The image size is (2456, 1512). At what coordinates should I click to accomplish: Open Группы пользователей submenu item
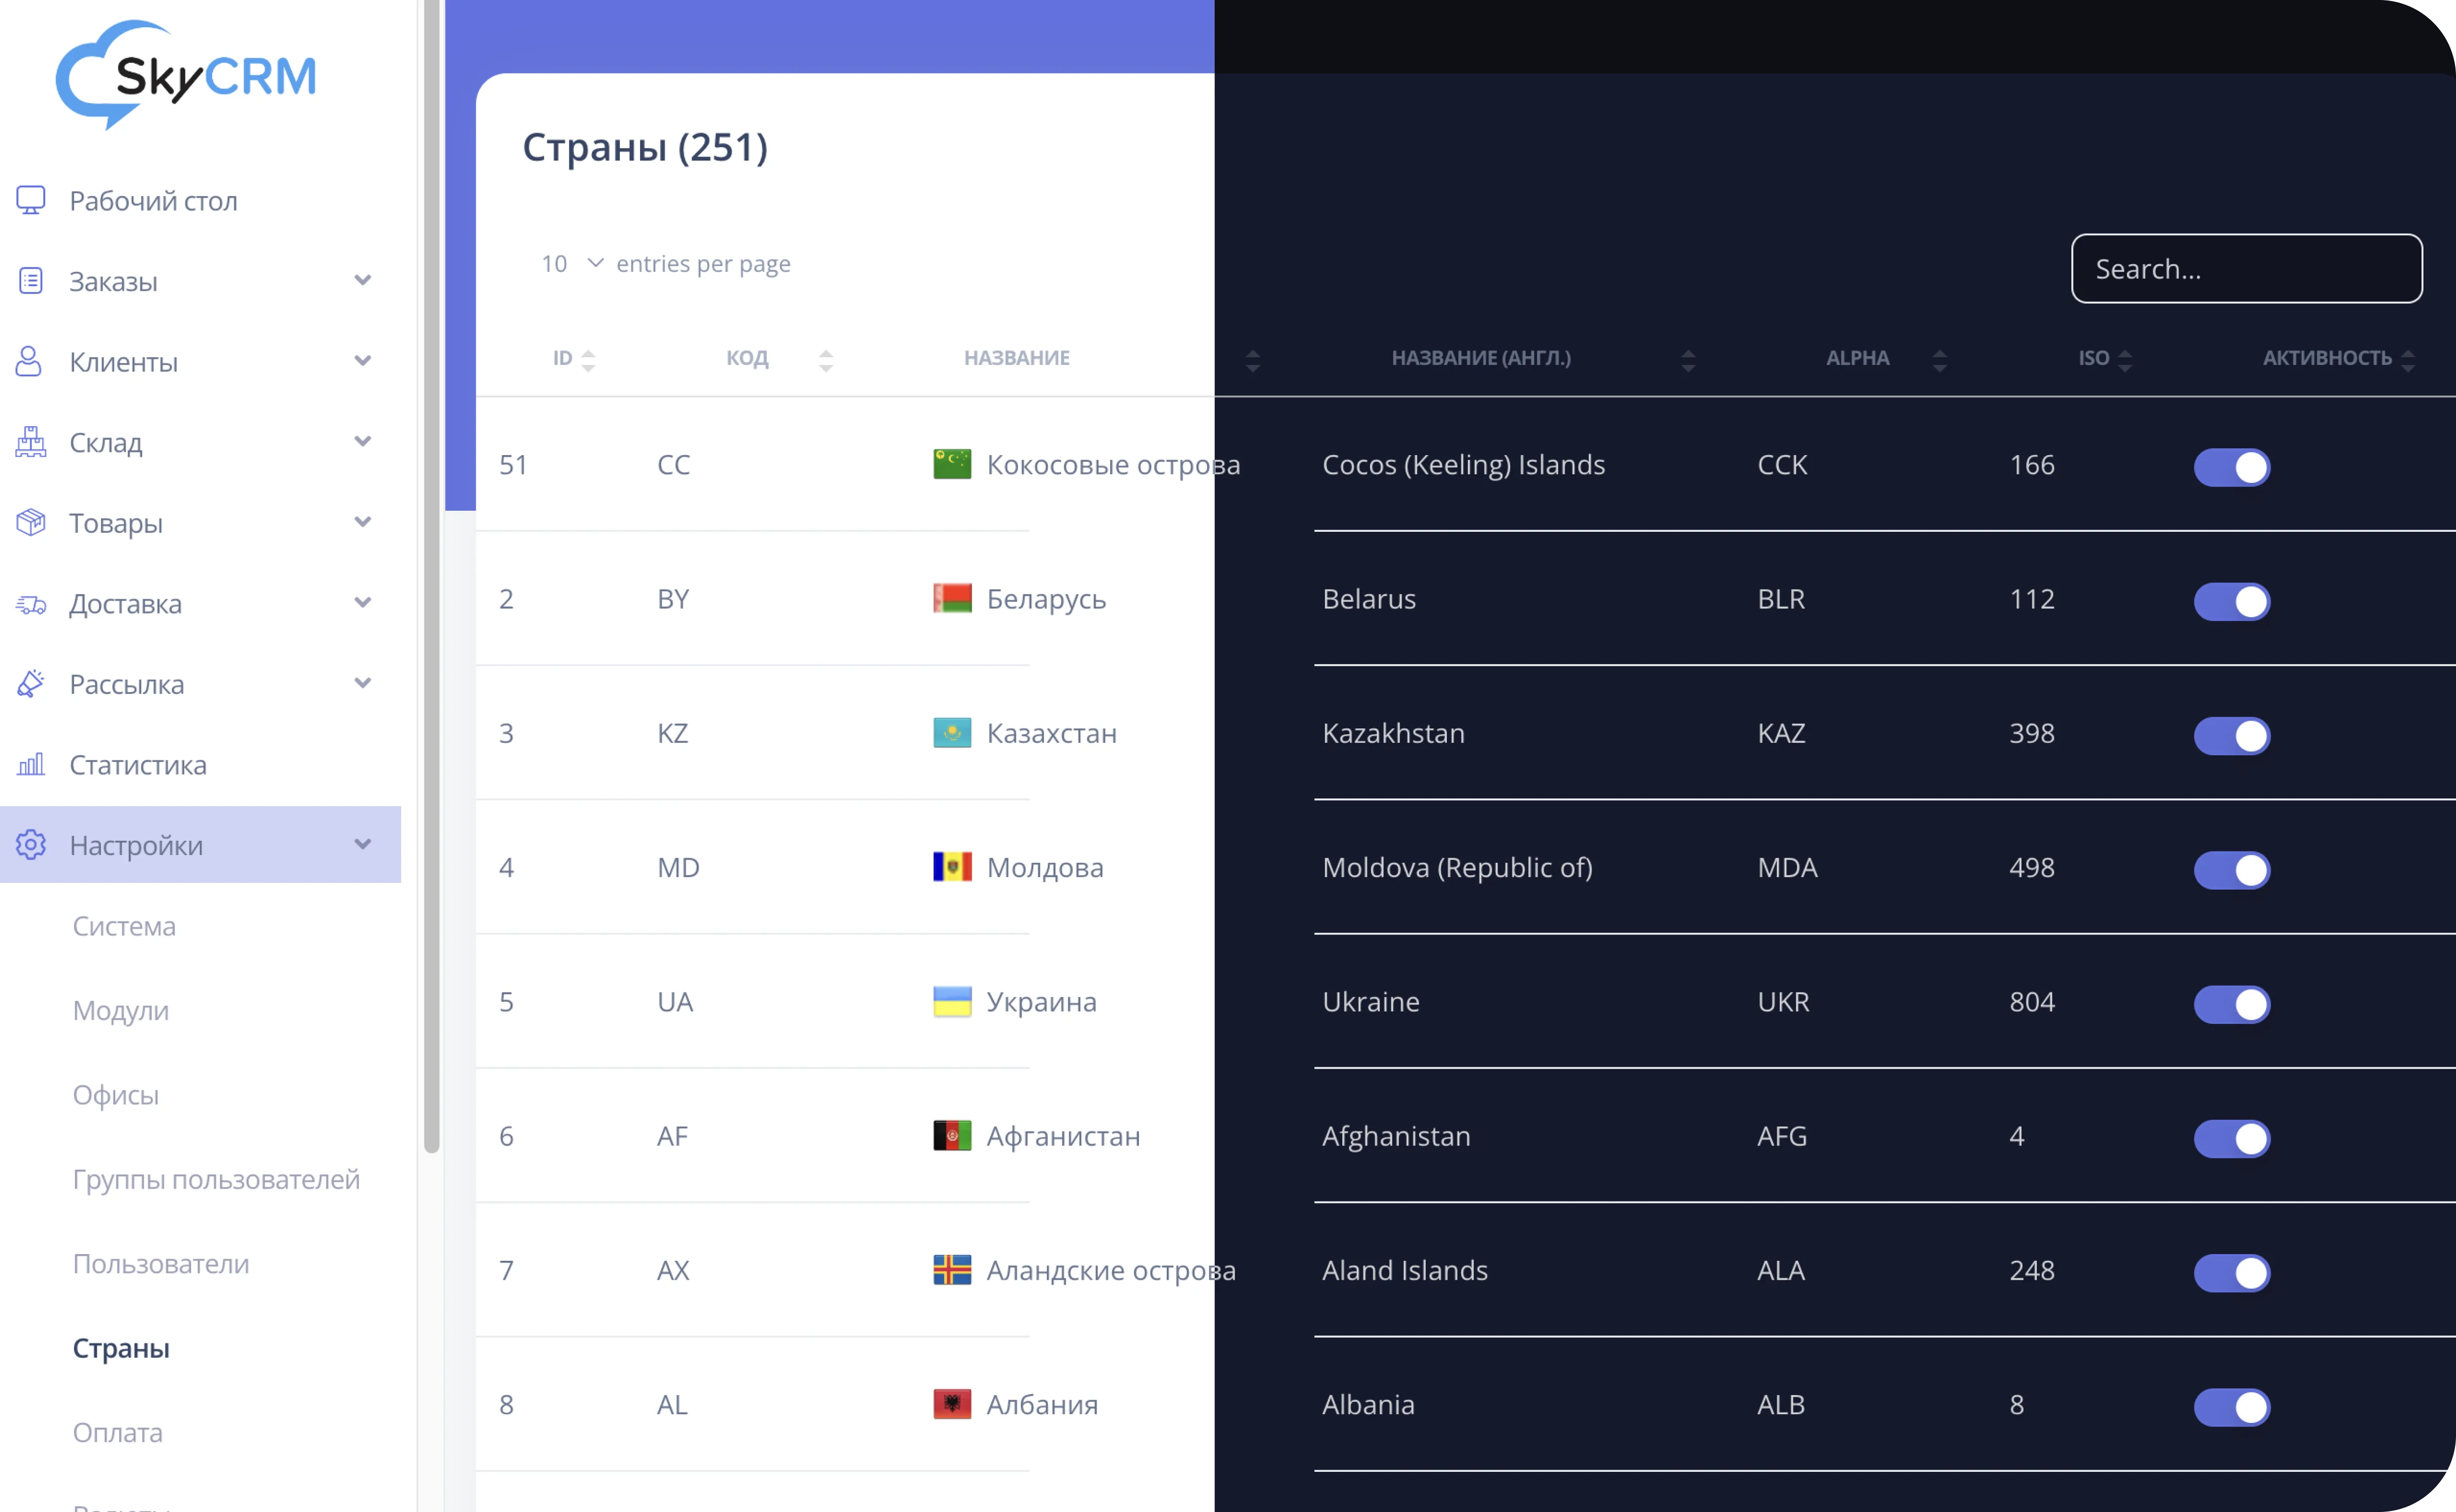(216, 1179)
